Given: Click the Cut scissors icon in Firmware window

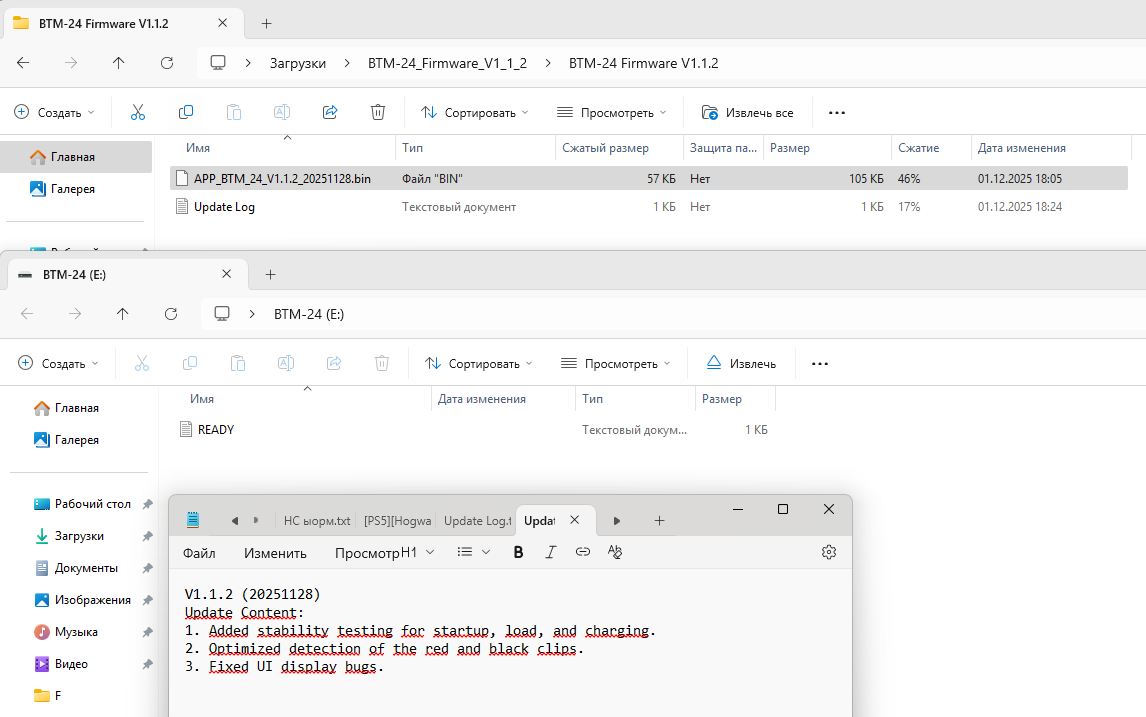Looking at the screenshot, I should click(137, 113).
